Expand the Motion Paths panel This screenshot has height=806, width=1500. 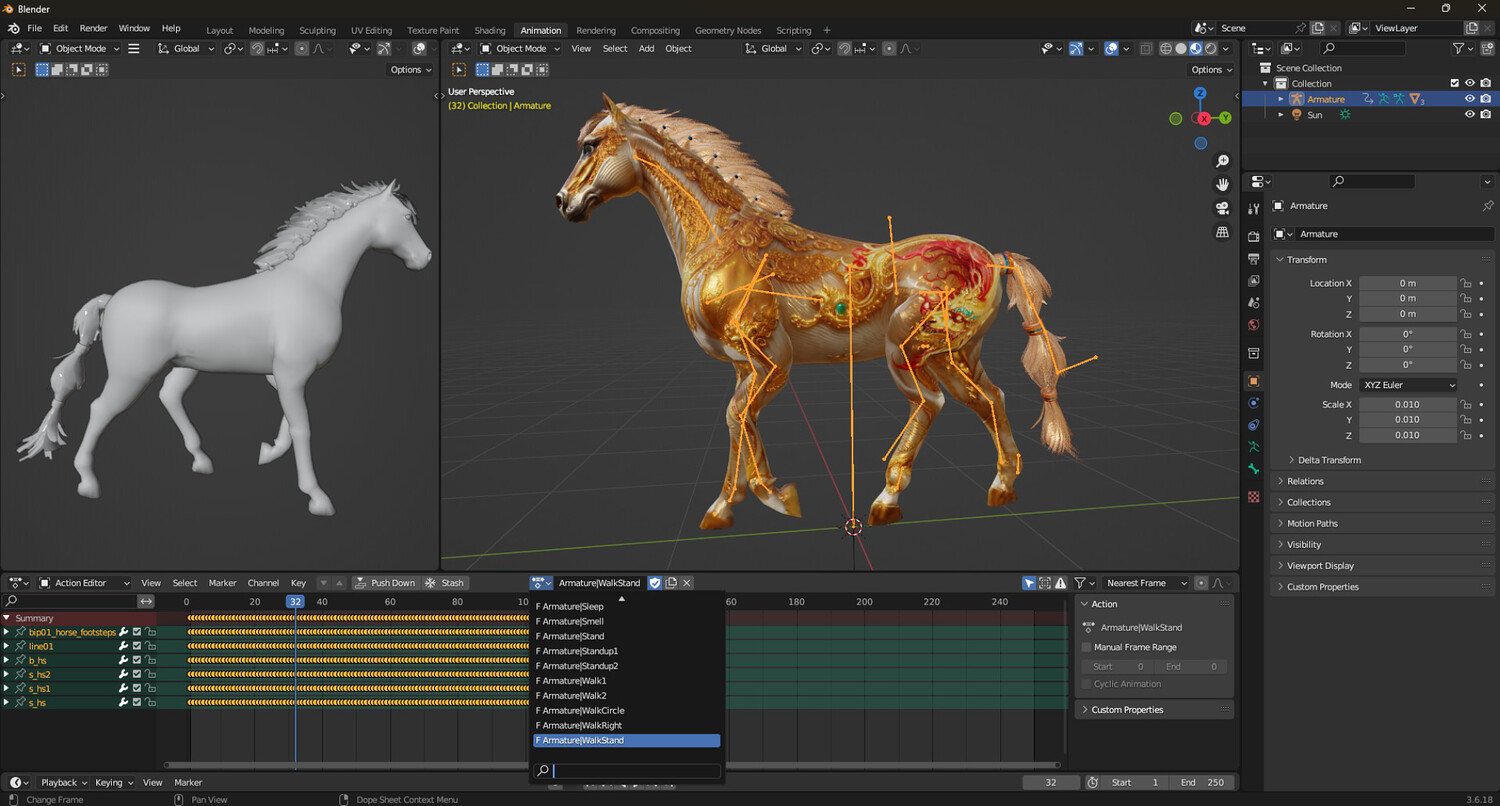(x=1312, y=523)
